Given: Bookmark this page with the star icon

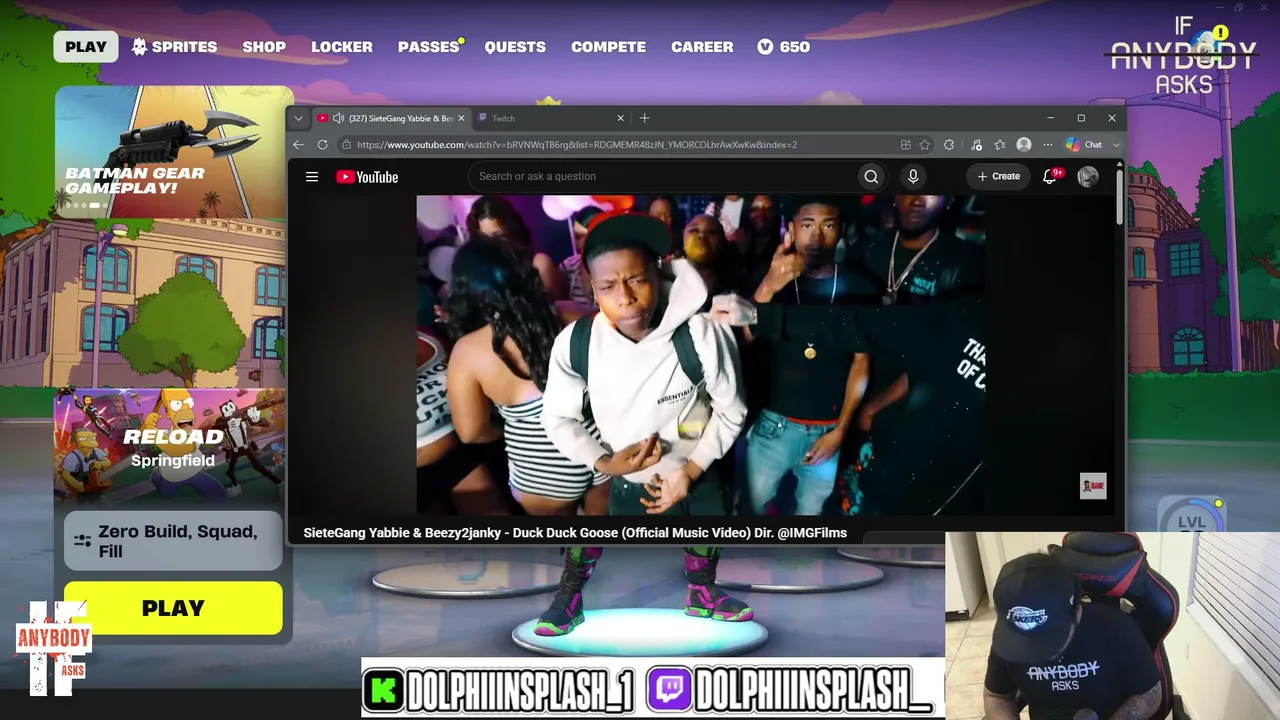Looking at the screenshot, I should click(x=925, y=145).
